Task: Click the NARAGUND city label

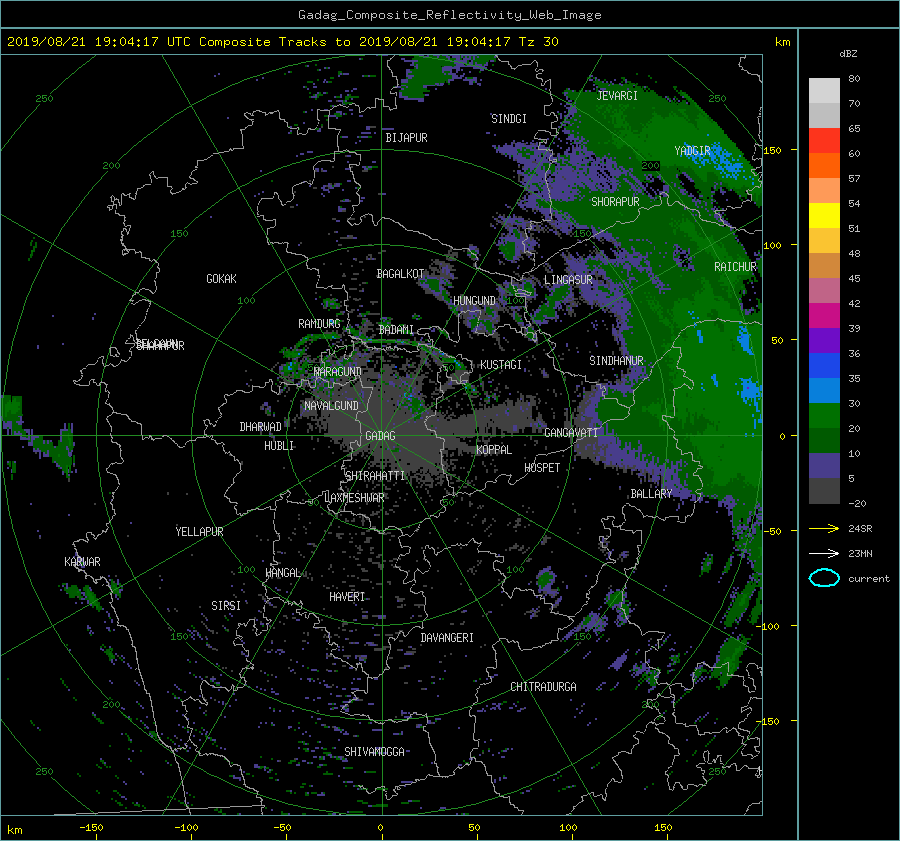Action: point(338,371)
